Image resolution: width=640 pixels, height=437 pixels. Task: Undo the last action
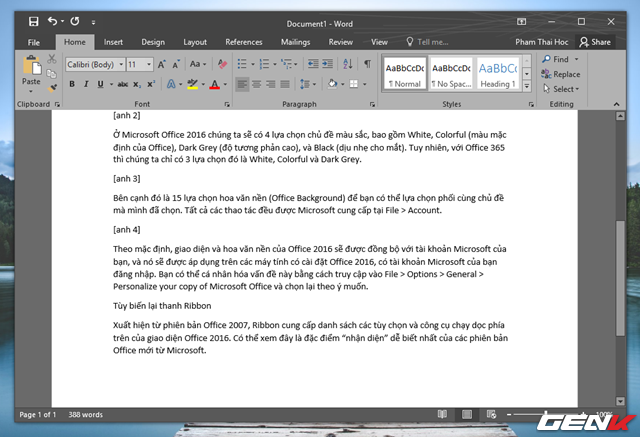[52, 21]
